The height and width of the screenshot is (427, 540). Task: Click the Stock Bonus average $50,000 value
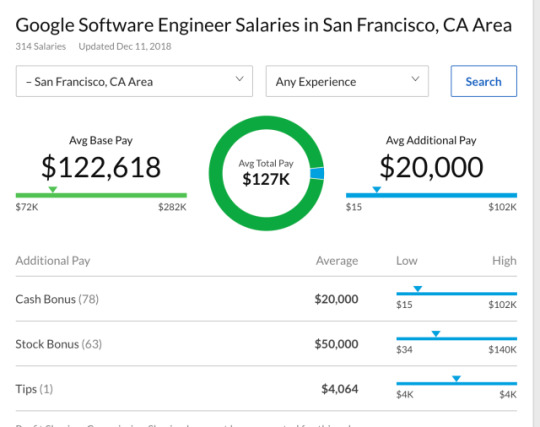[336, 344]
